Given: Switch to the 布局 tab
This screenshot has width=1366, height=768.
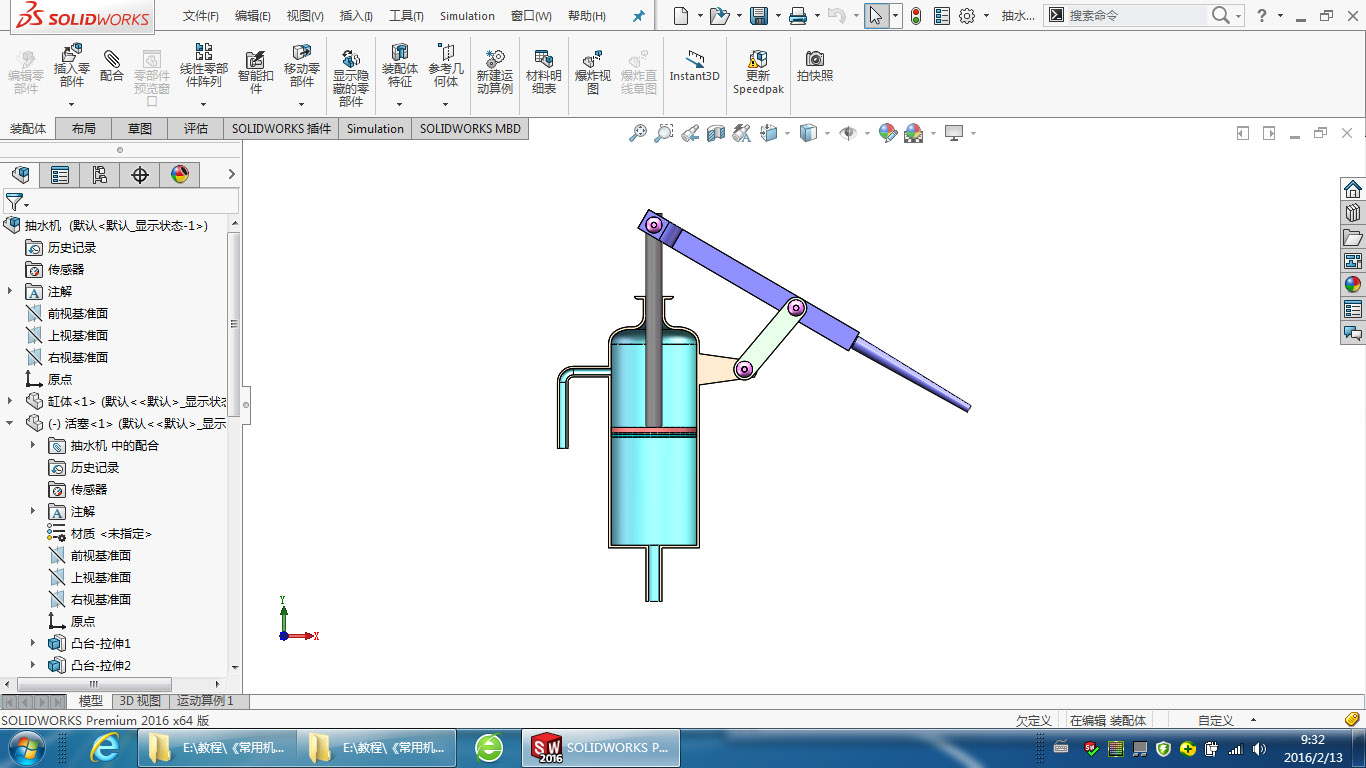Looking at the screenshot, I should pyautogui.click(x=84, y=129).
